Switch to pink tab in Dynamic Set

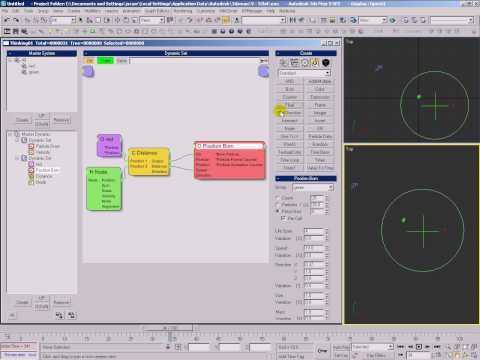[122, 61]
